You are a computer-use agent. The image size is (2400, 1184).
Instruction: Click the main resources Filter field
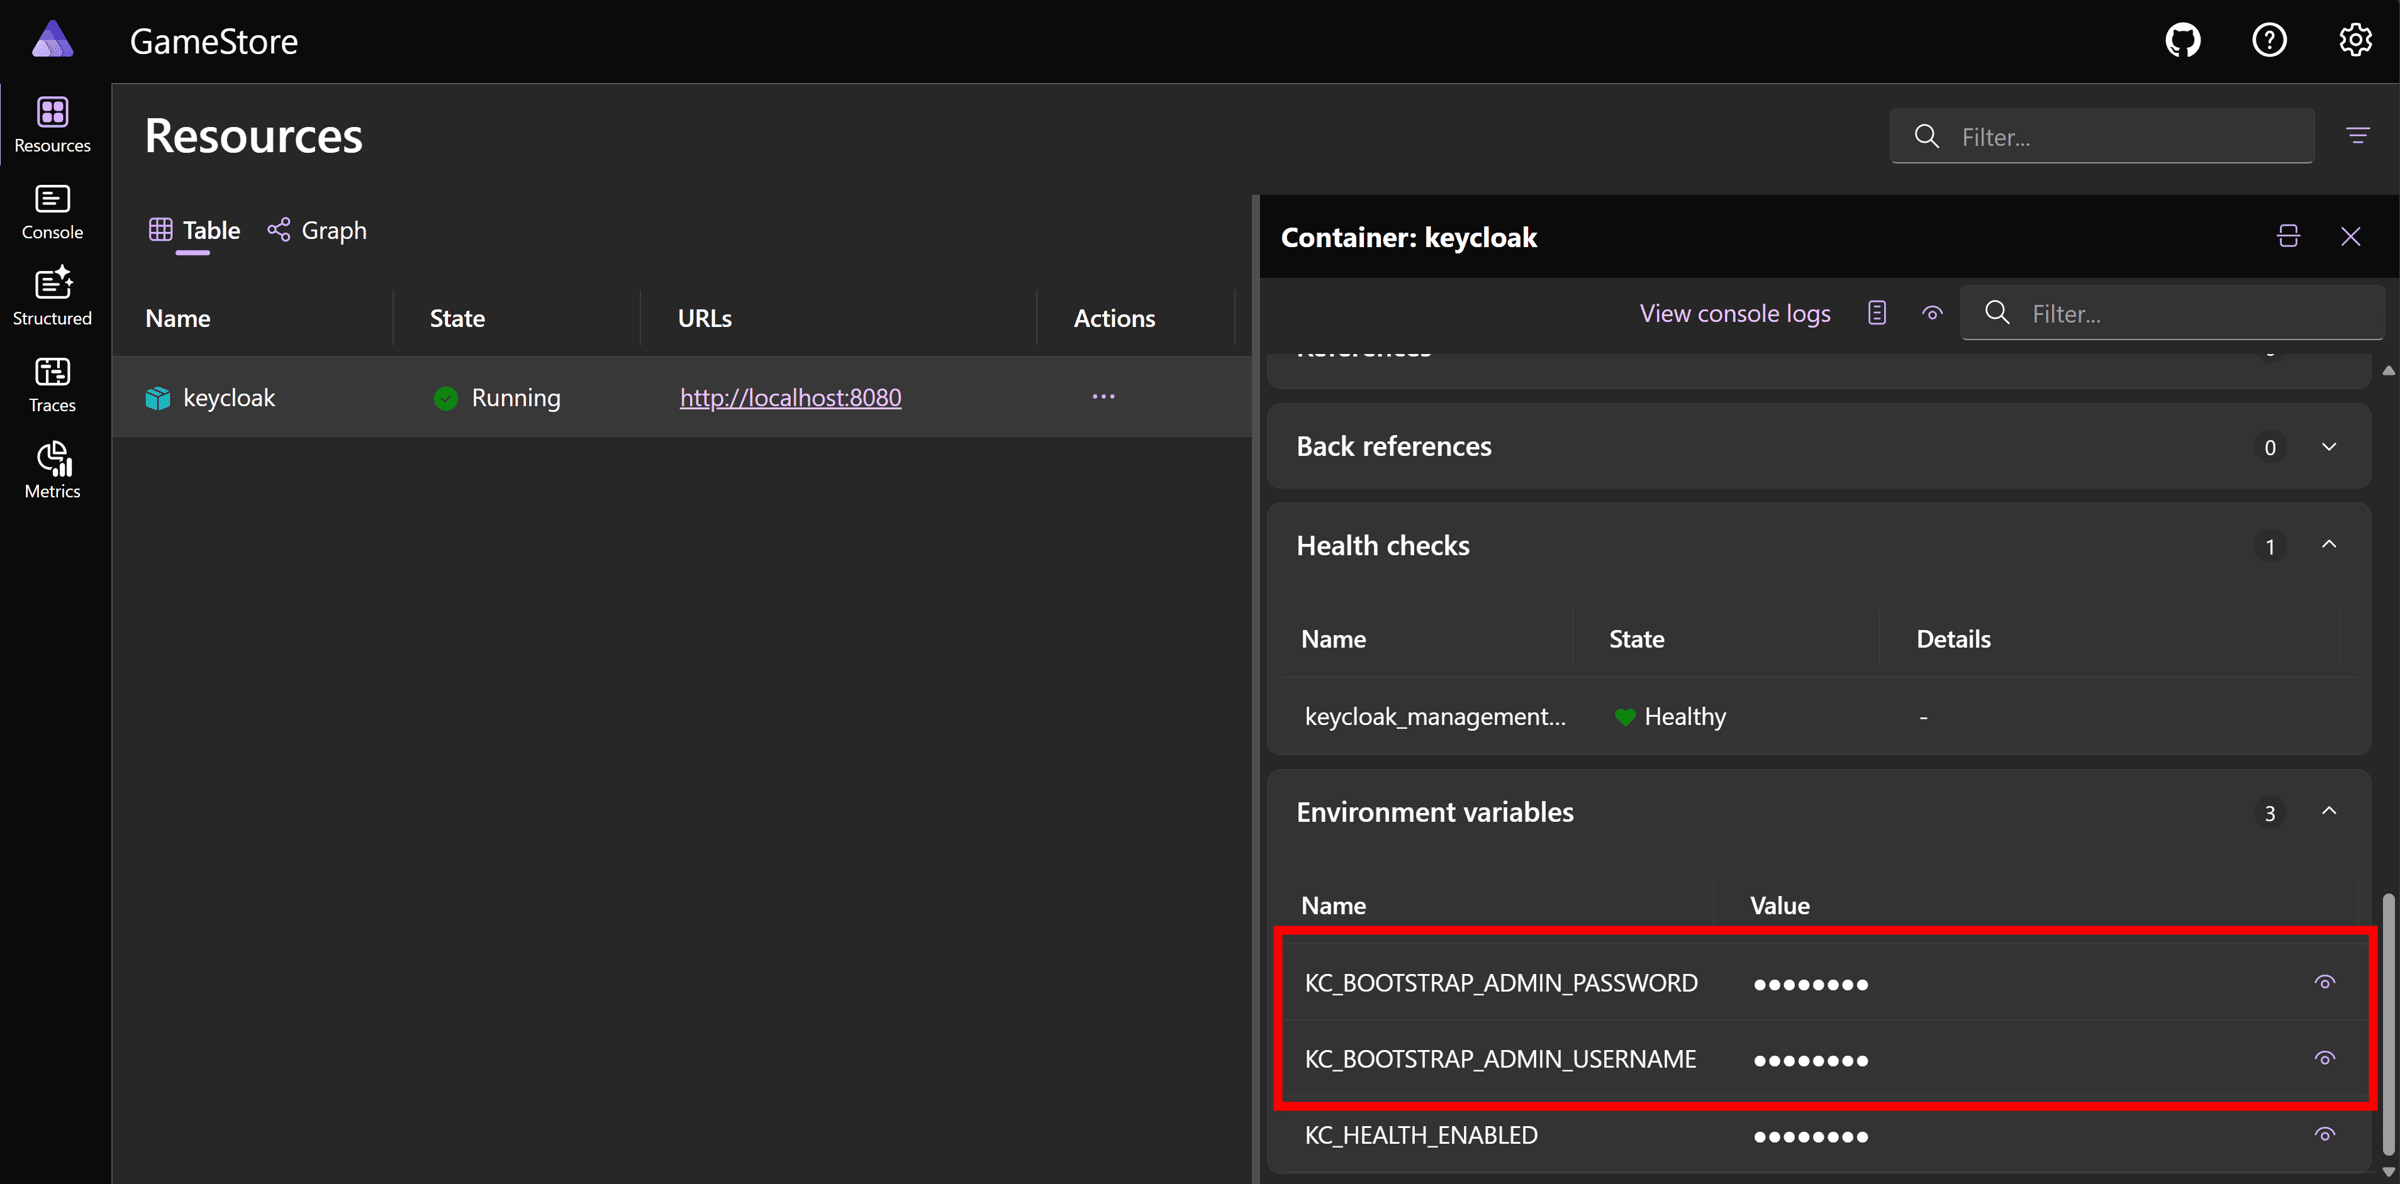(2102, 136)
